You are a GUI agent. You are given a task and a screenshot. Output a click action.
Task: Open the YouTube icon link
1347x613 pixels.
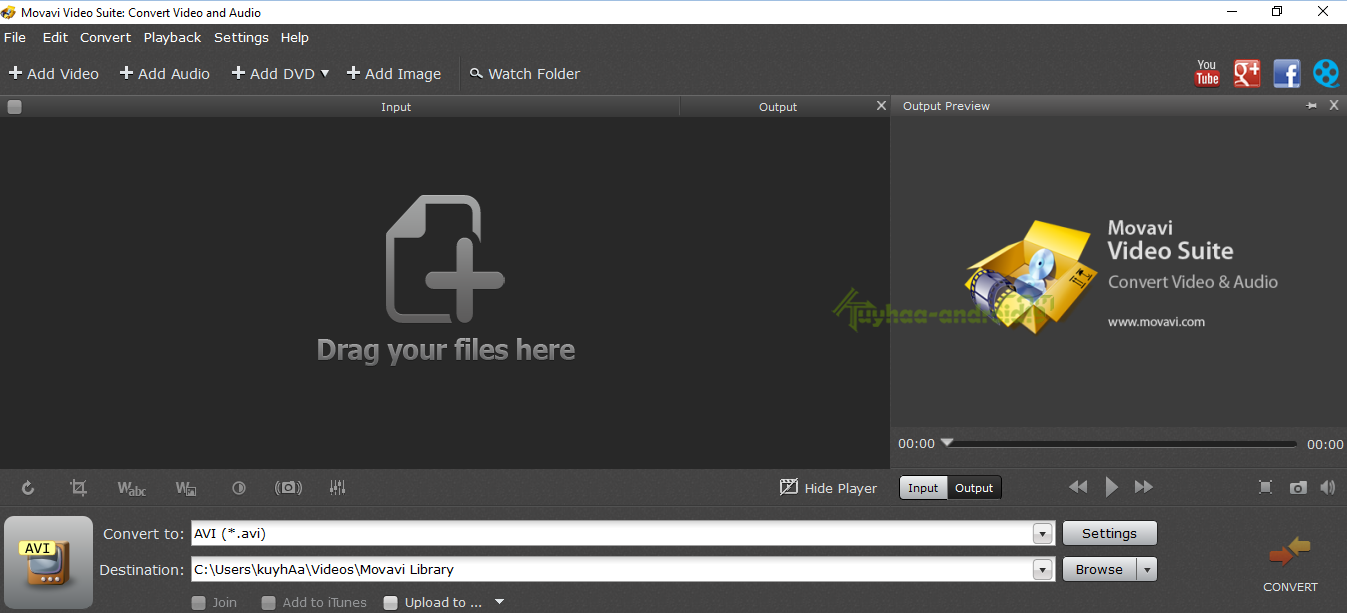pos(1207,73)
